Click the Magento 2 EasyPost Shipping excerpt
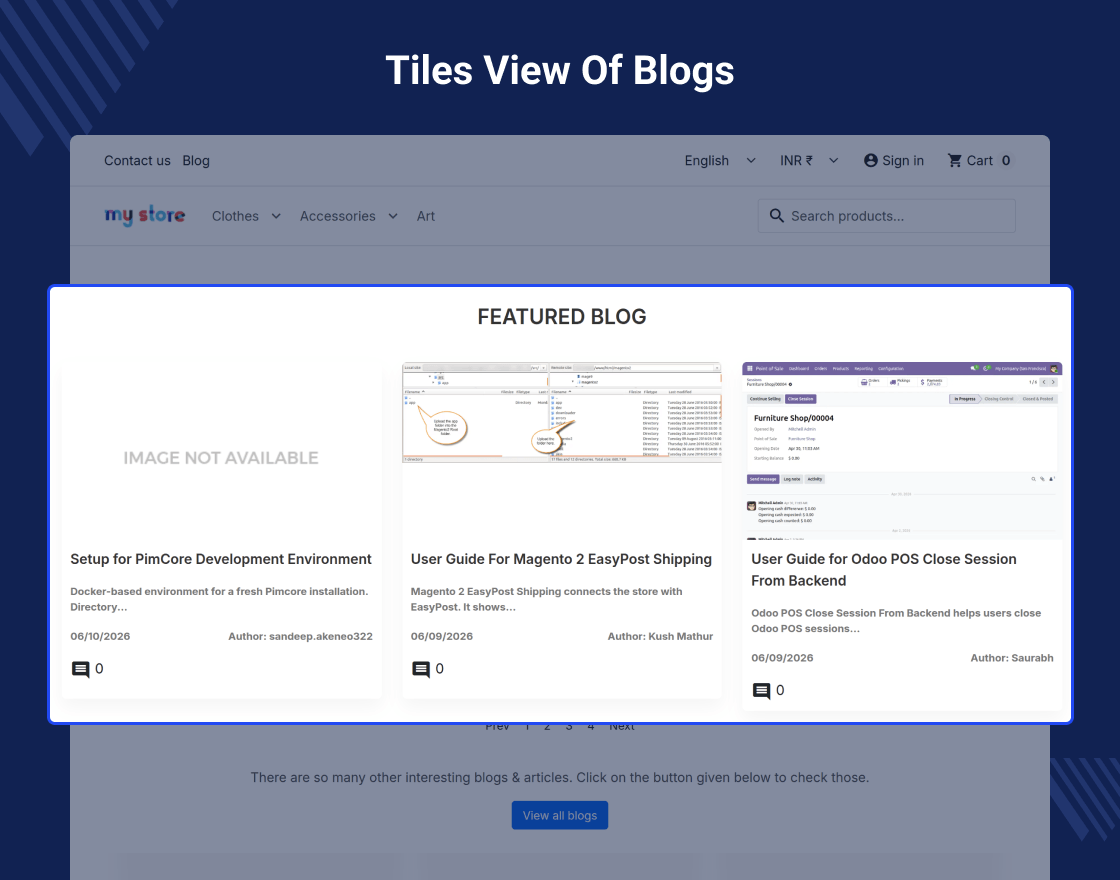Screen dimensions: 1120x880 [x=546, y=599]
